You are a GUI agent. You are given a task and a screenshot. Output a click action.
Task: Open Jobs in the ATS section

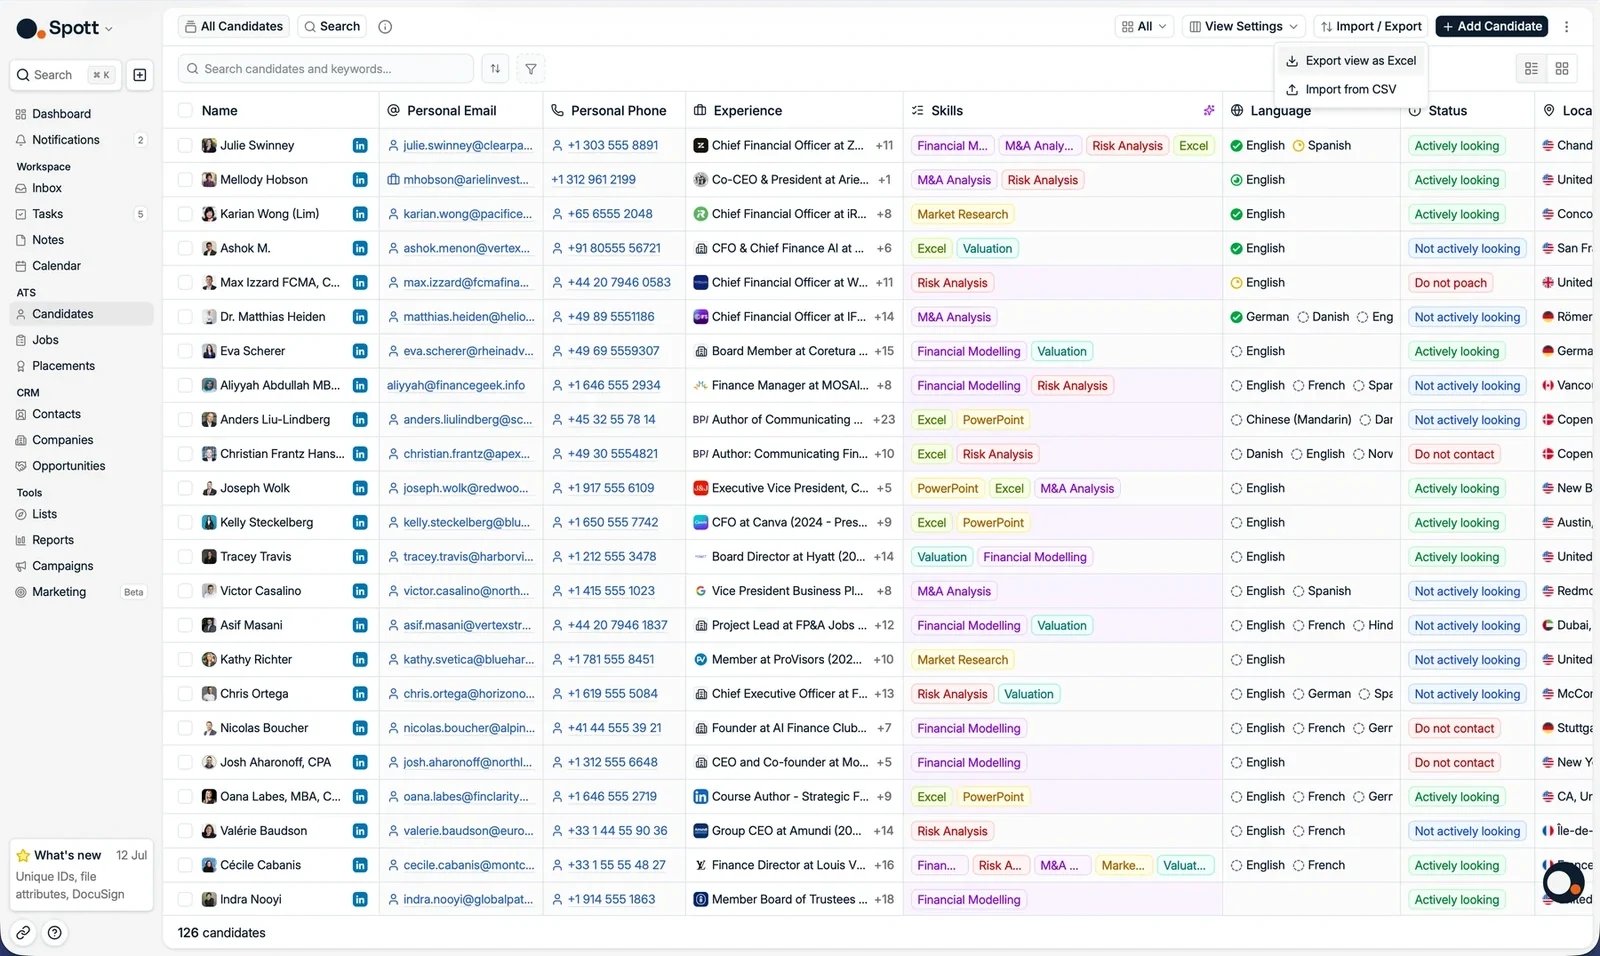pos(45,340)
